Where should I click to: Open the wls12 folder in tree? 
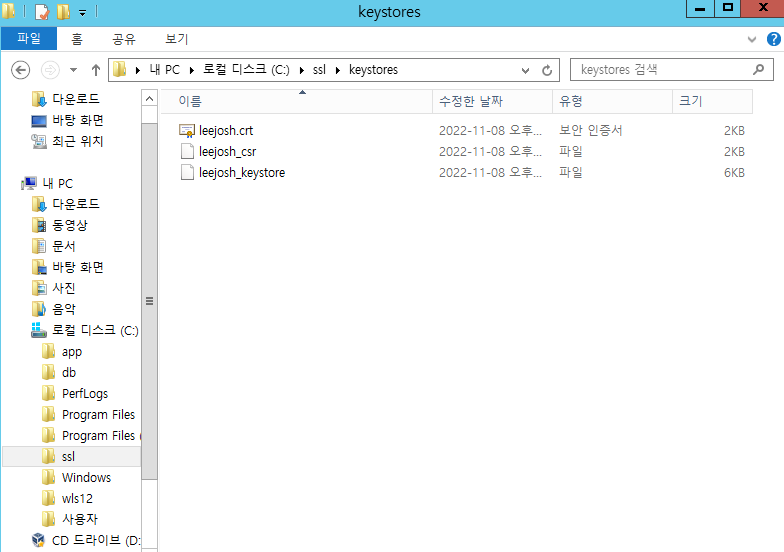77,498
